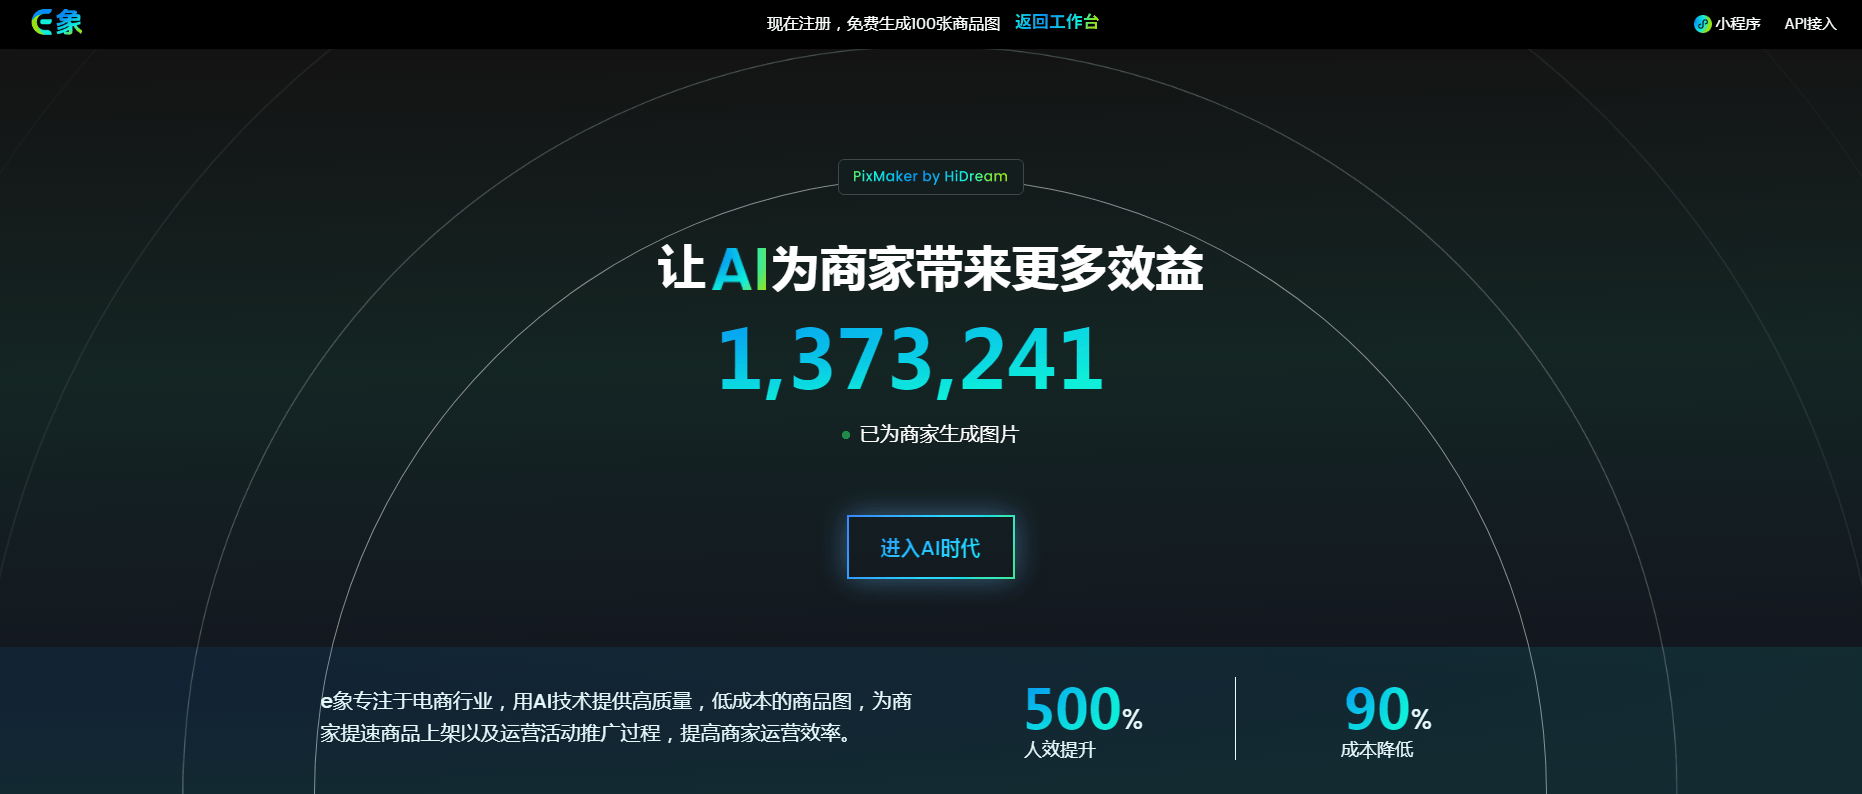Viewport: 1862px width, 794px height.
Task: Click the 让AI为商家带来更多效益 headline
Action: [x=930, y=269]
